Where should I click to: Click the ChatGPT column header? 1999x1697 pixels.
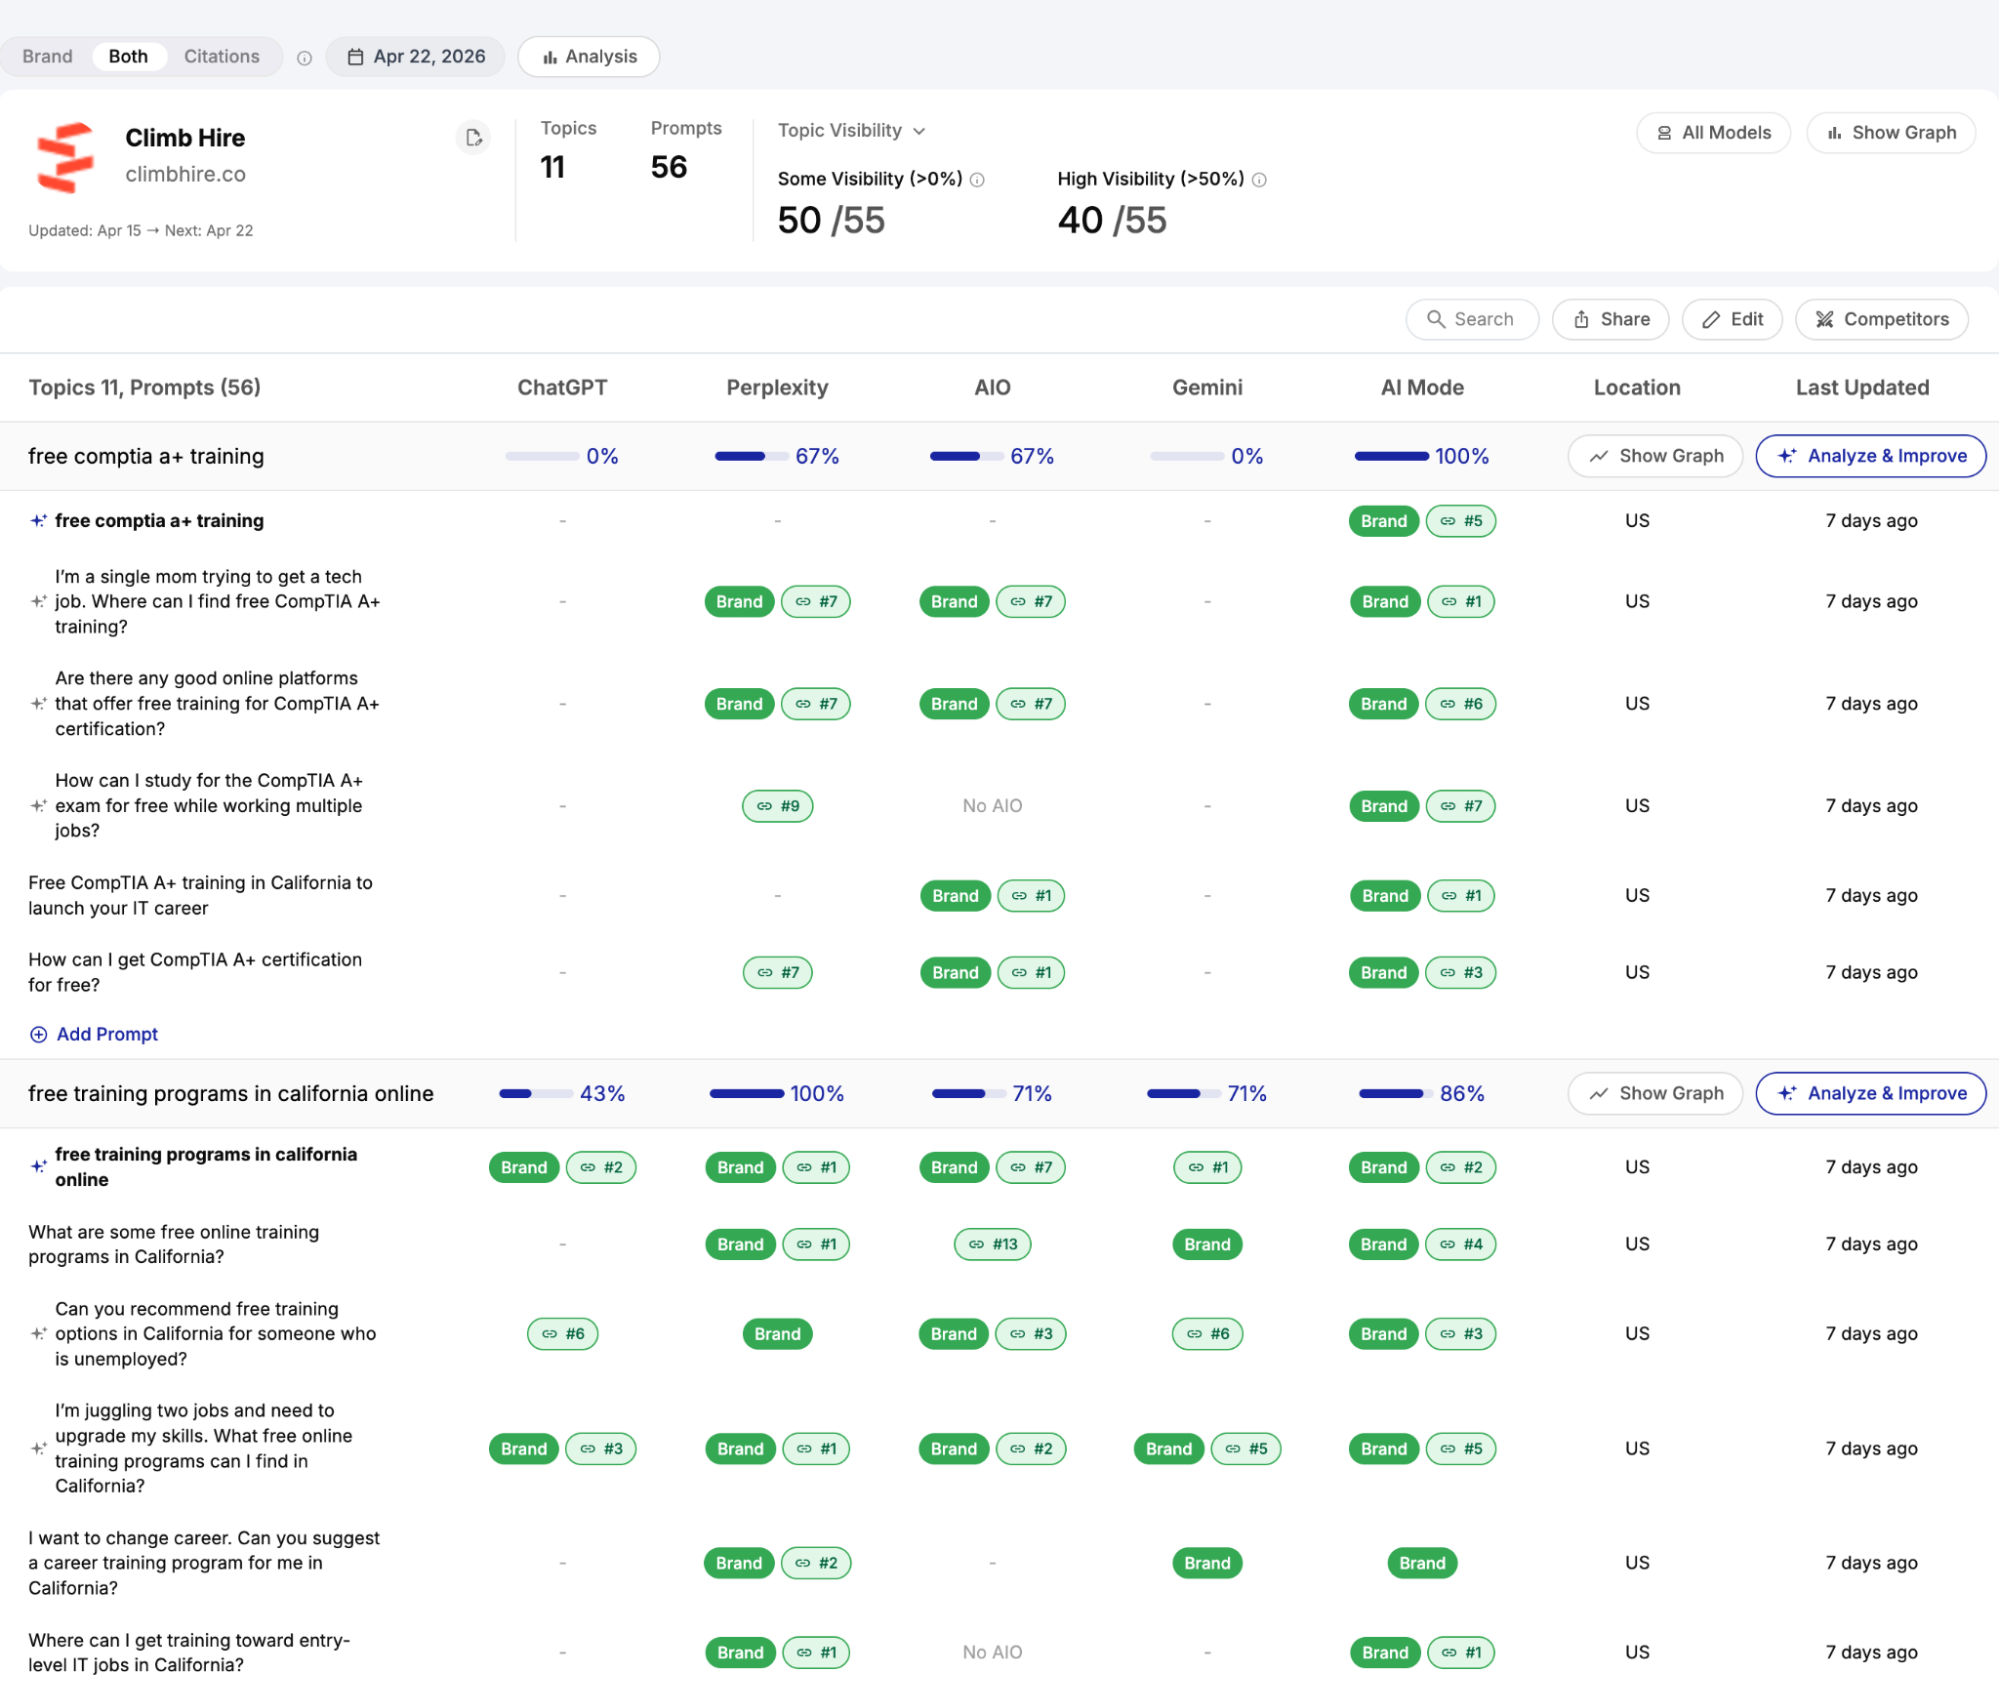click(562, 388)
